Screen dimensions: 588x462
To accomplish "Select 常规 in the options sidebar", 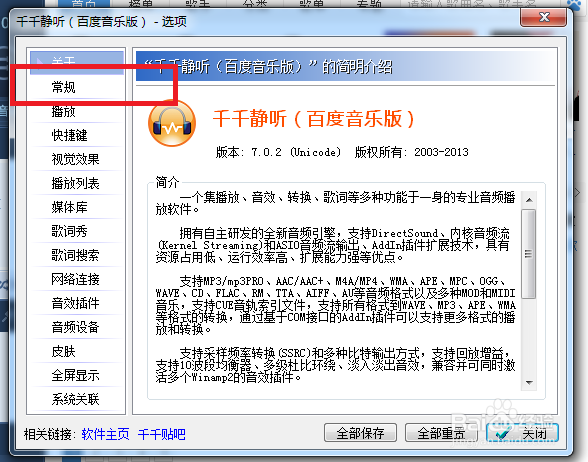I will click(77, 87).
